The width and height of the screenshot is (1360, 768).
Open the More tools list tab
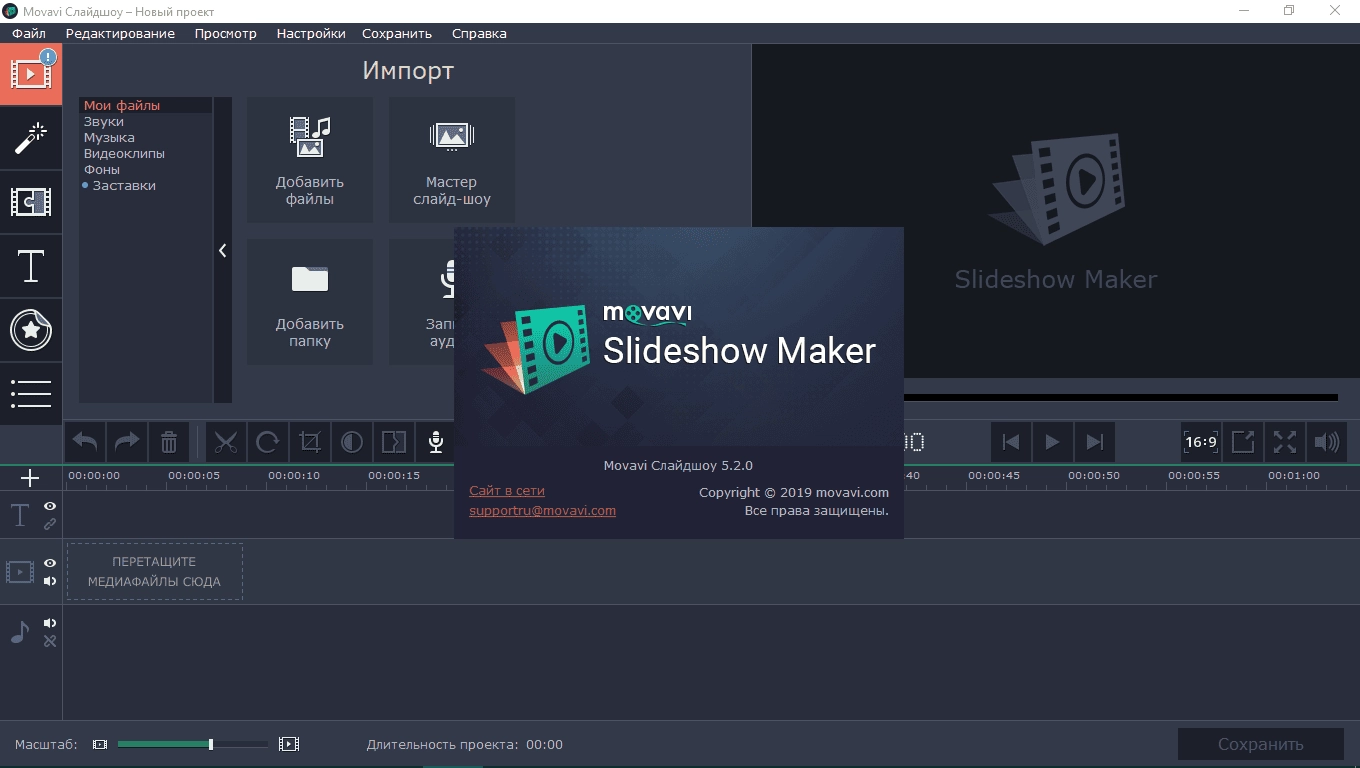31,394
